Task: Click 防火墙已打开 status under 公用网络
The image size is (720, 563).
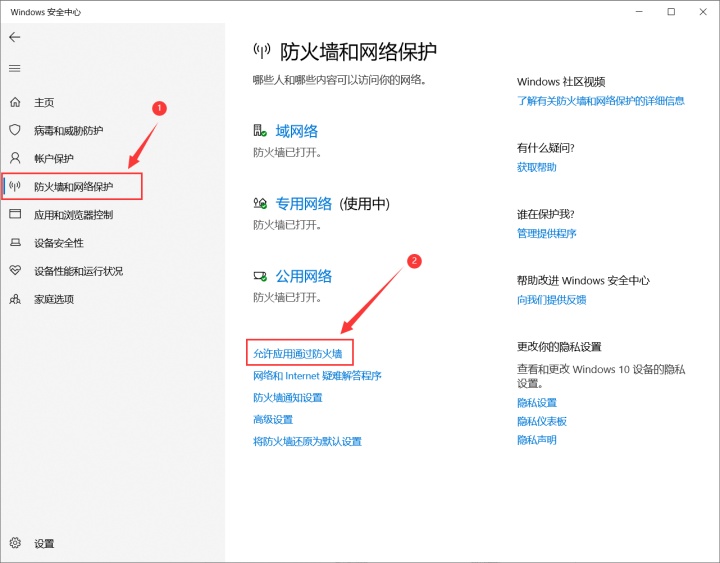Action: pyautogui.click(x=287, y=298)
